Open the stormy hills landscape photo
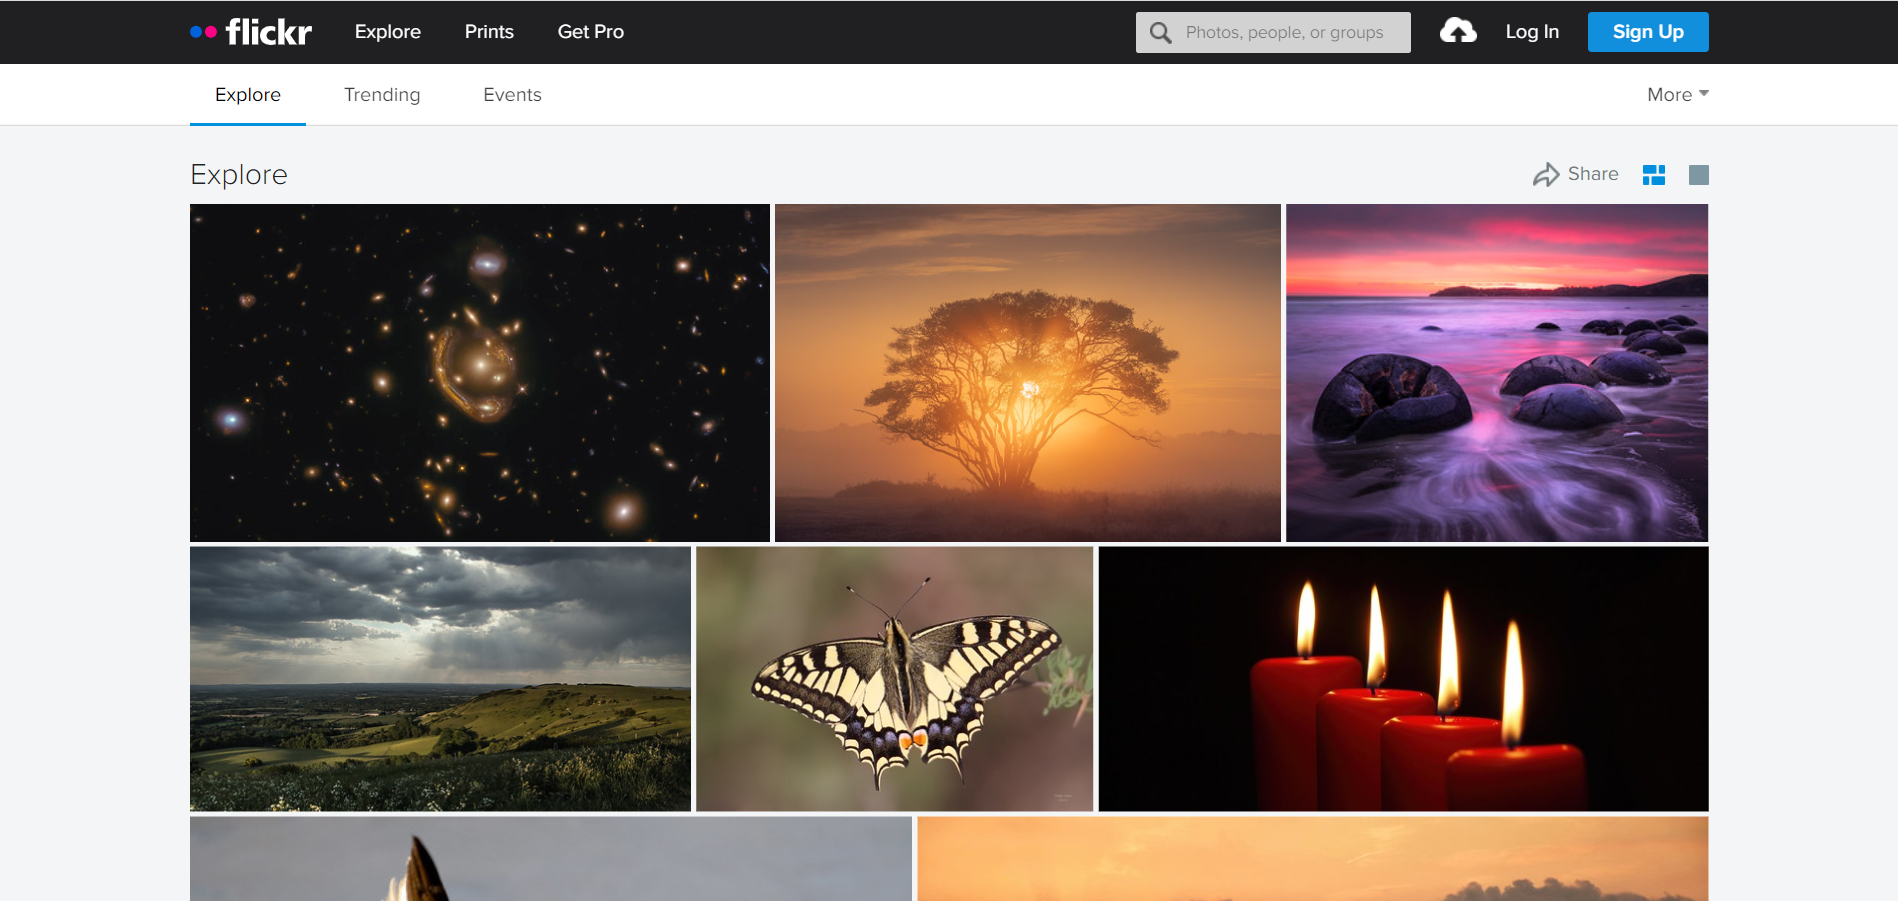Viewport: 1898px width, 901px height. tap(440, 679)
